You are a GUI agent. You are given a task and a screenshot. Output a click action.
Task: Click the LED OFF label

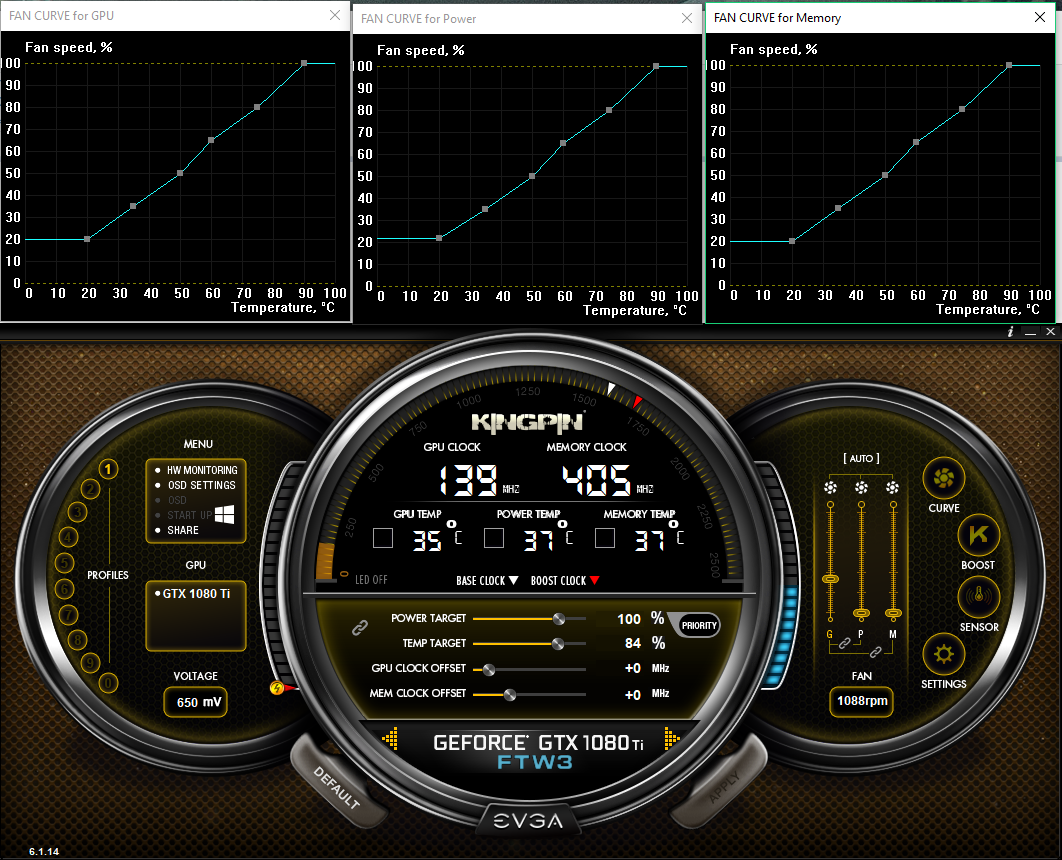tap(371, 580)
